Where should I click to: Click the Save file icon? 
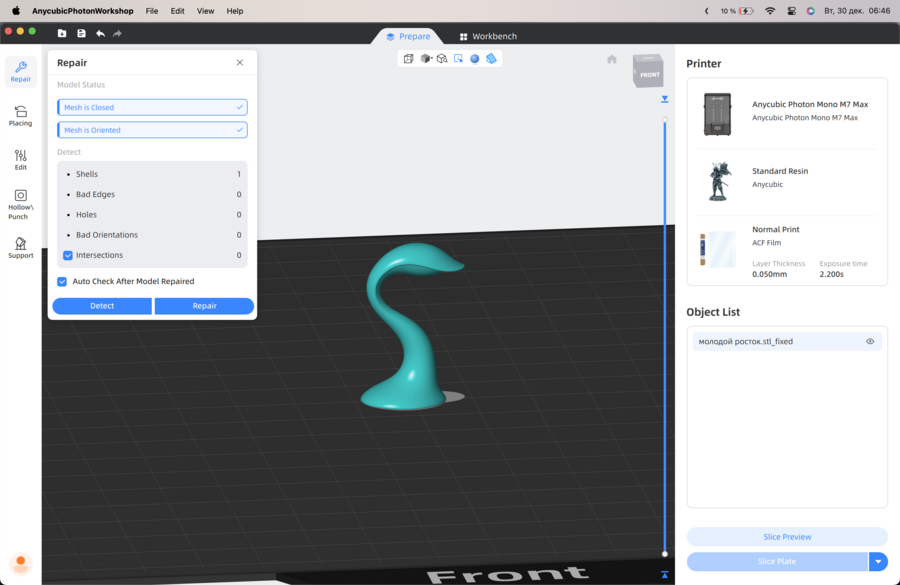coord(81,34)
